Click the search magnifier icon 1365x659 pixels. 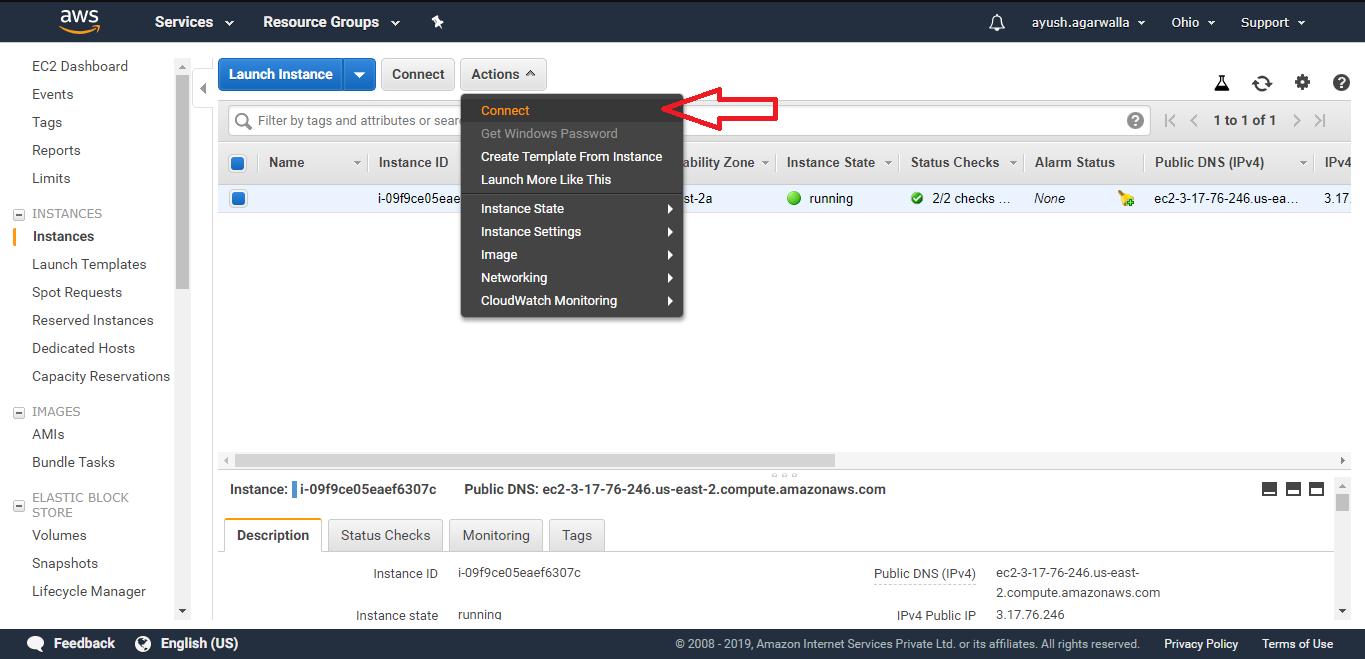coord(243,121)
